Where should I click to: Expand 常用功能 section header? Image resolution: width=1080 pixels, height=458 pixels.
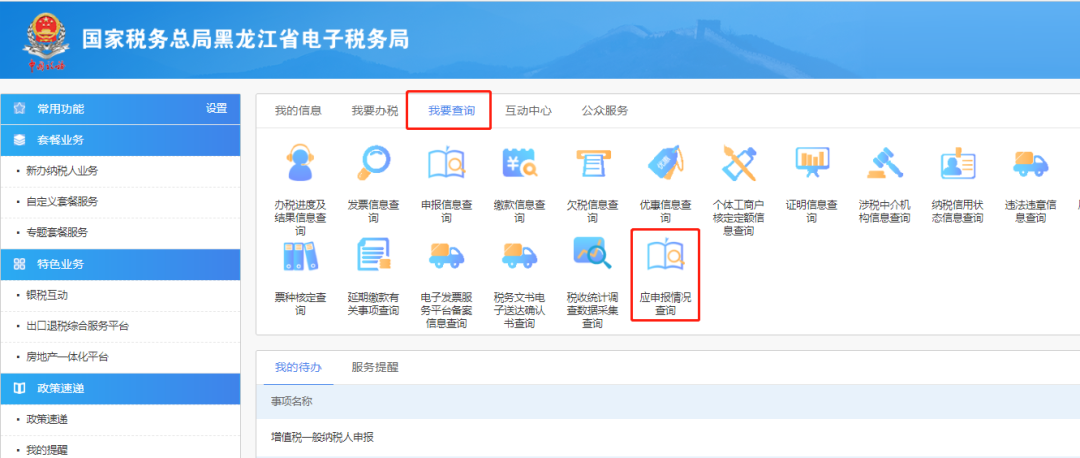pos(121,109)
